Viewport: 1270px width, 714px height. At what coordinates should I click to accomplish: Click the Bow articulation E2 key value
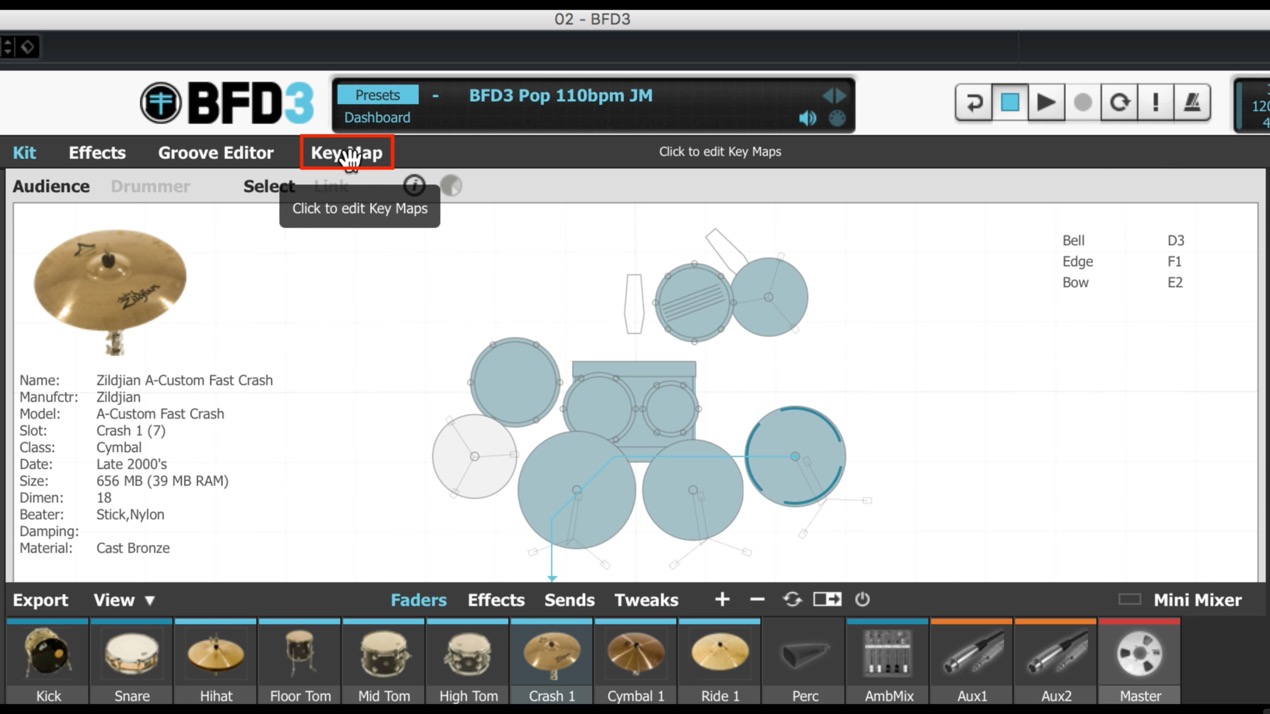(x=1175, y=283)
